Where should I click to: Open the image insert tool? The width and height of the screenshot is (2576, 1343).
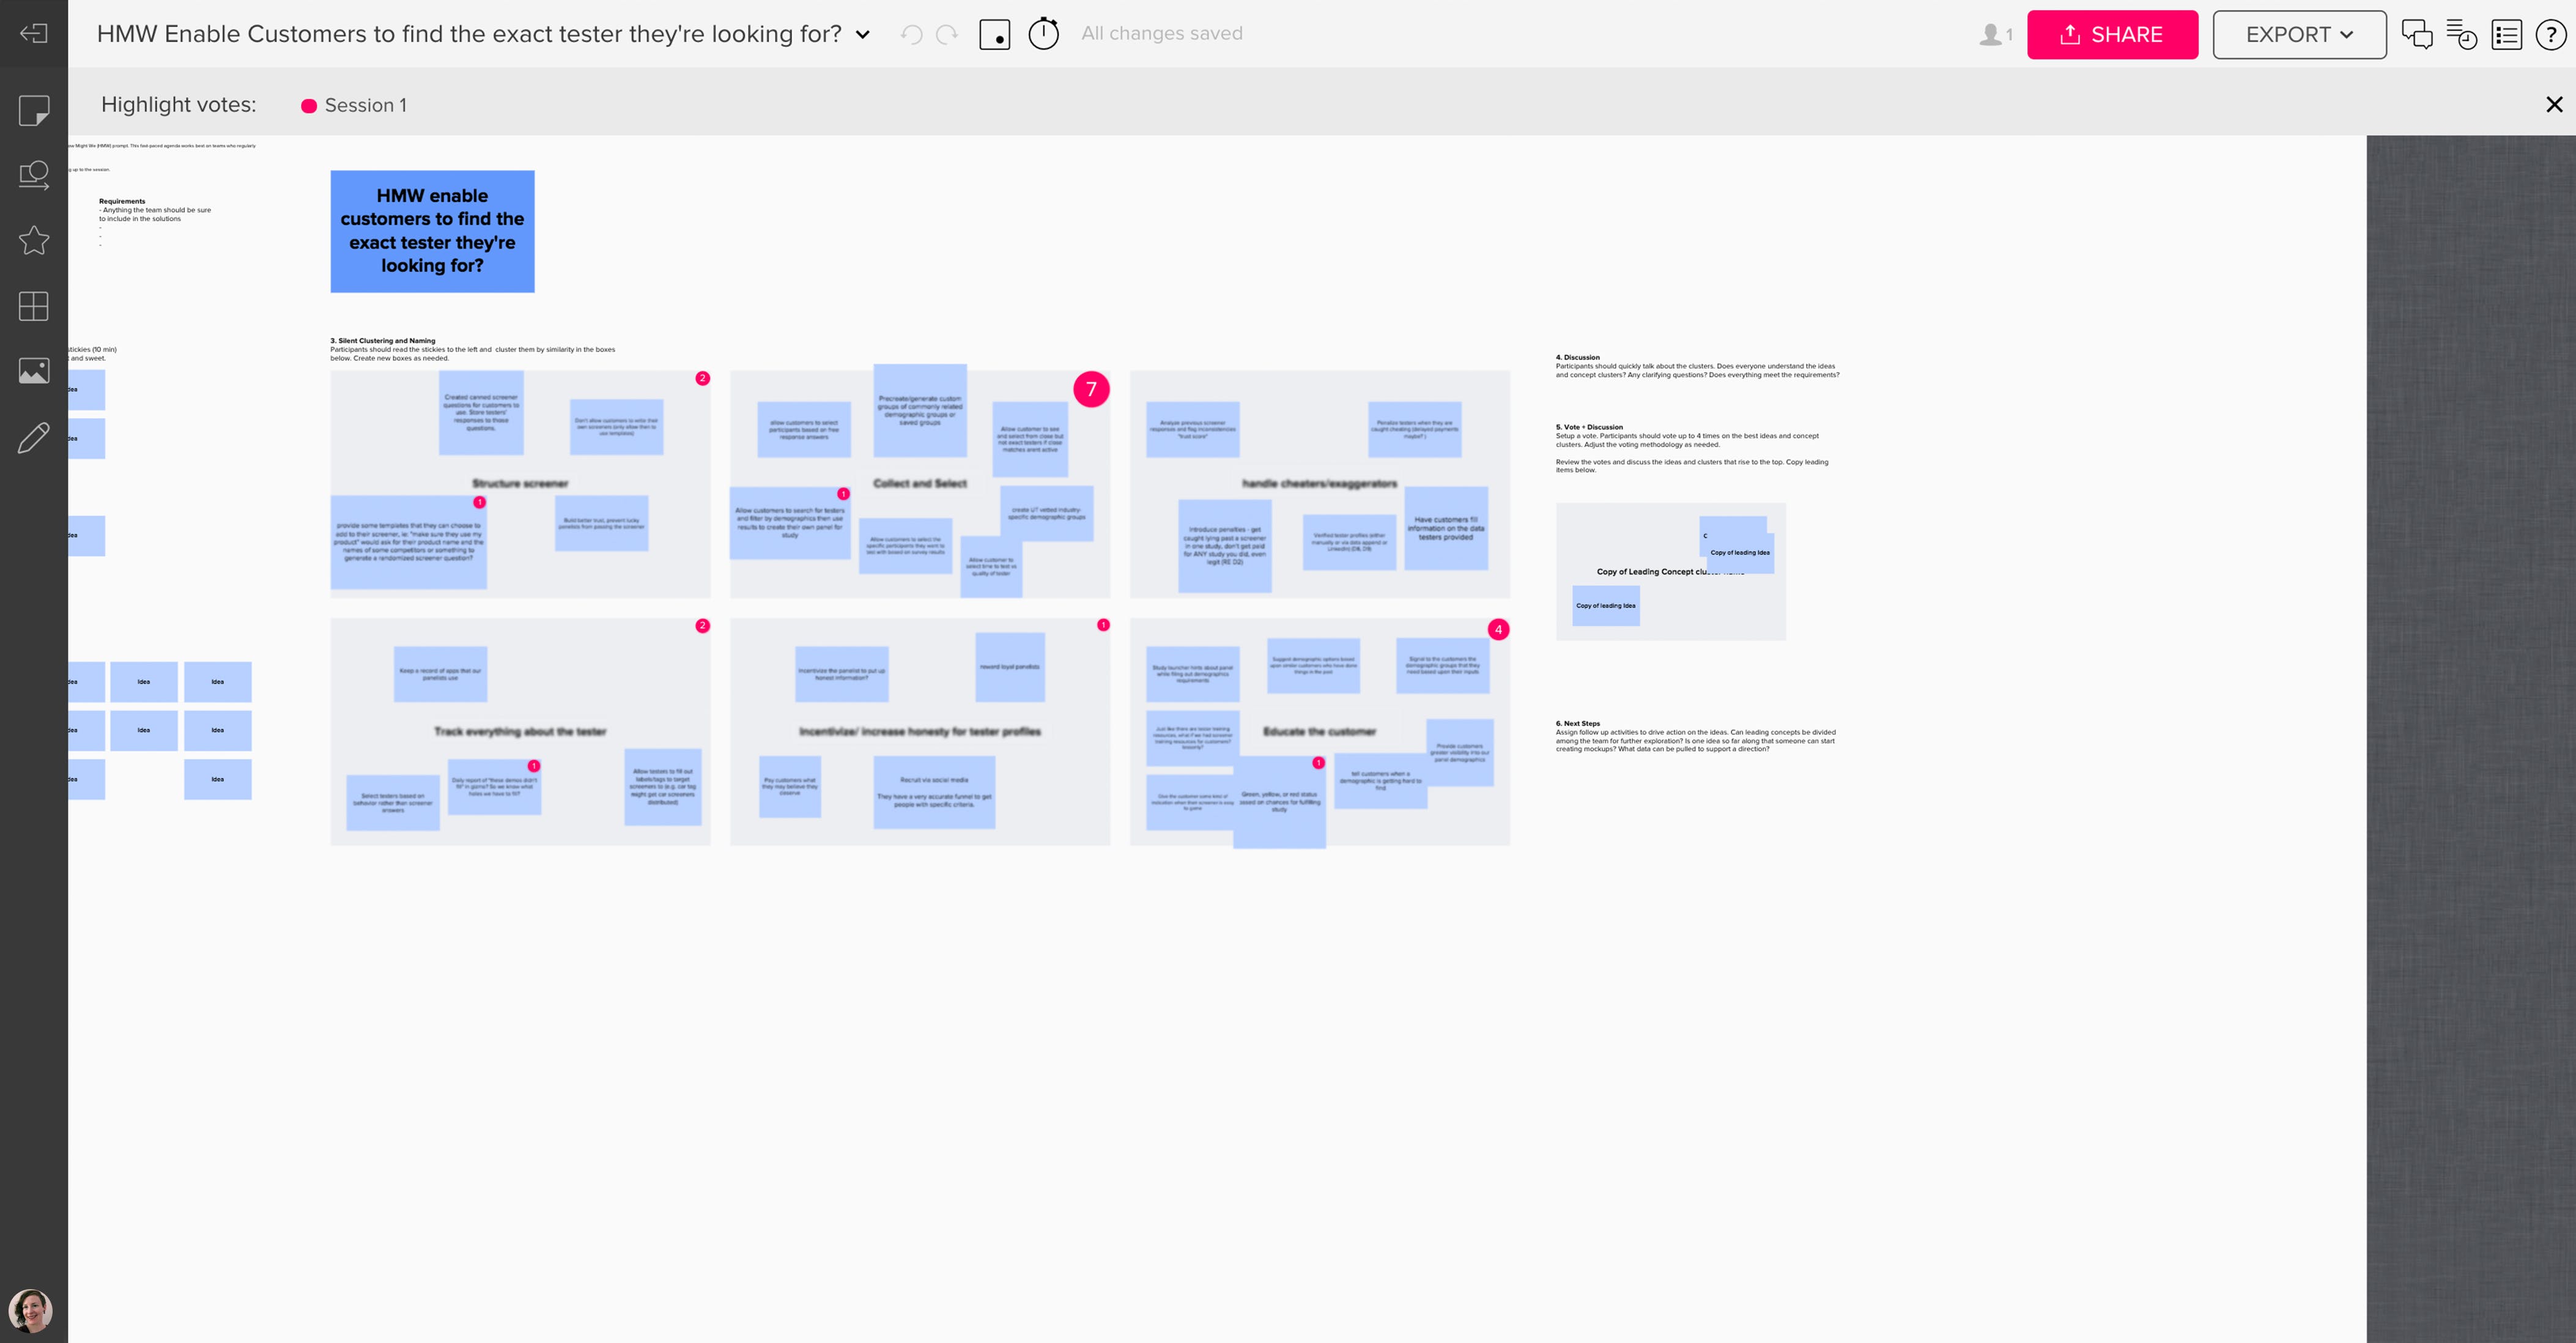pos(34,371)
